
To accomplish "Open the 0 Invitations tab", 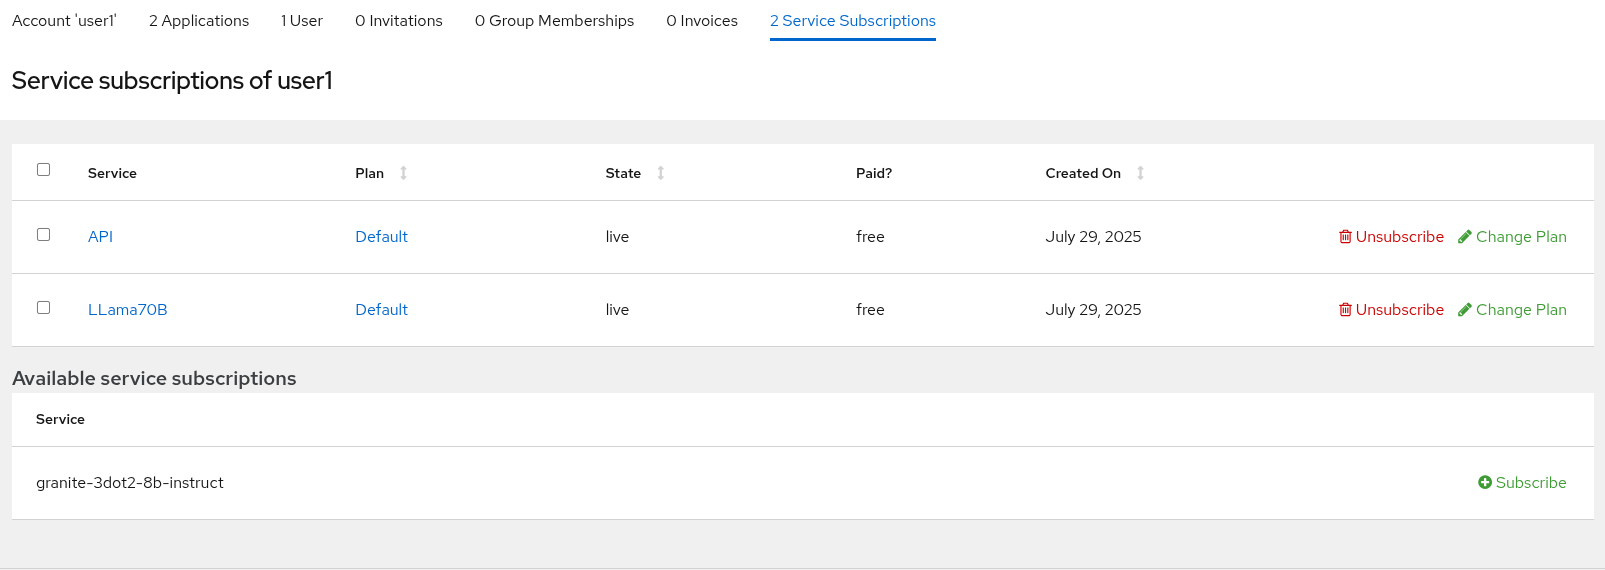I will (x=399, y=21).
